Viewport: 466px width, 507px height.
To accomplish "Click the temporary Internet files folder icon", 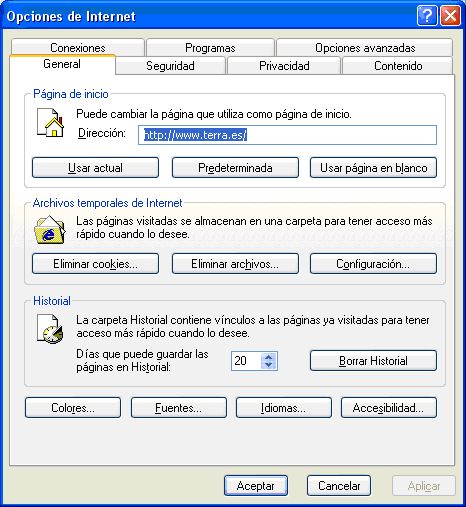I will click(50, 230).
